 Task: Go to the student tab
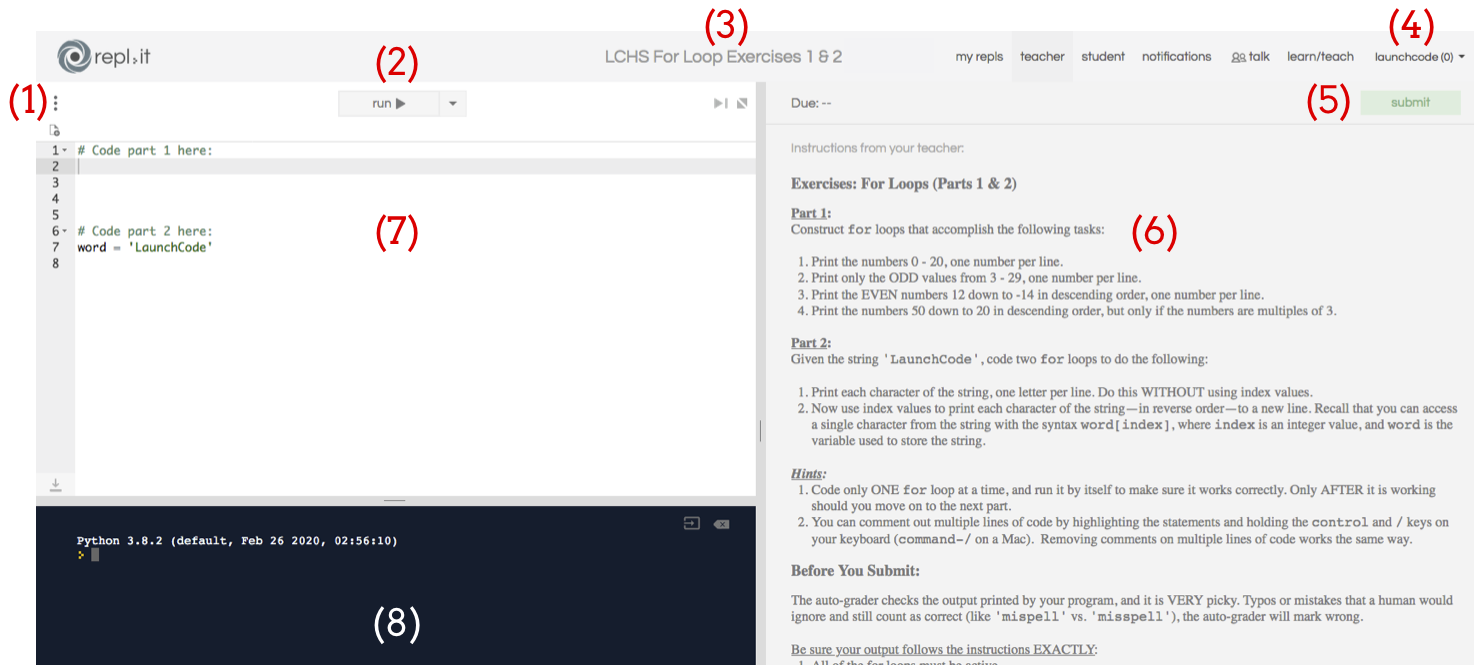[x=1103, y=57]
